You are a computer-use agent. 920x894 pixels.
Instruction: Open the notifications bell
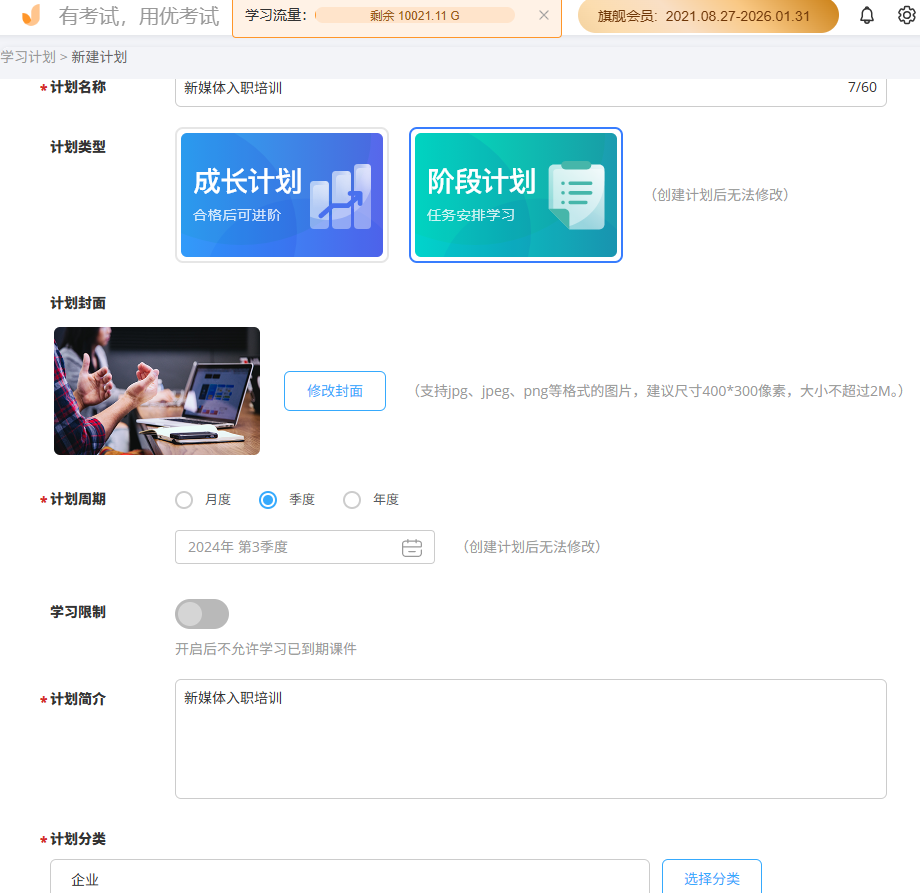pyautogui.click(x=866, y=15)
